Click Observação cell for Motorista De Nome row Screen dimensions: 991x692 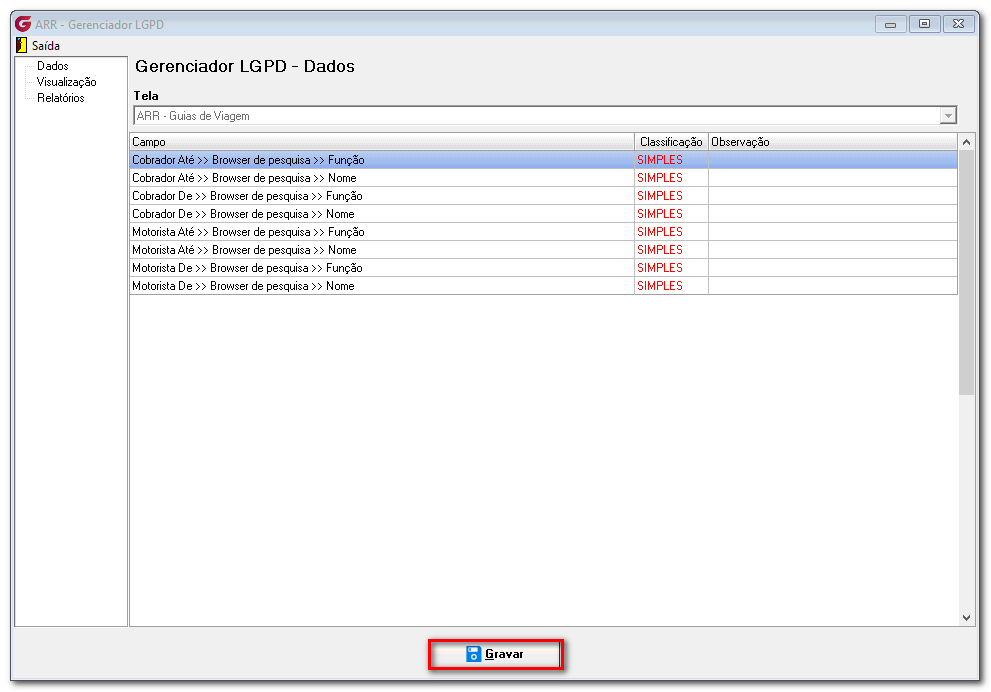(833, 286)
